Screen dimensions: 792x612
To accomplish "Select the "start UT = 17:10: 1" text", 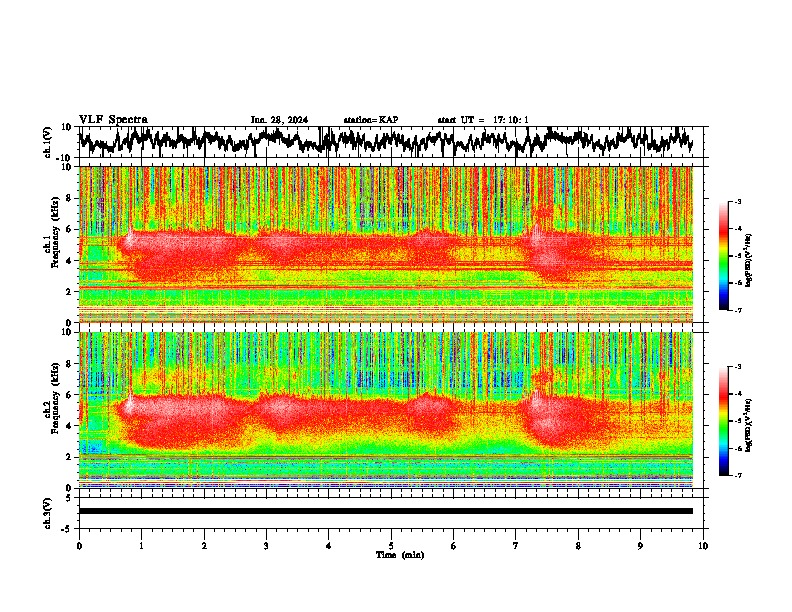I will pyautogui.click(x=483, y=120).
